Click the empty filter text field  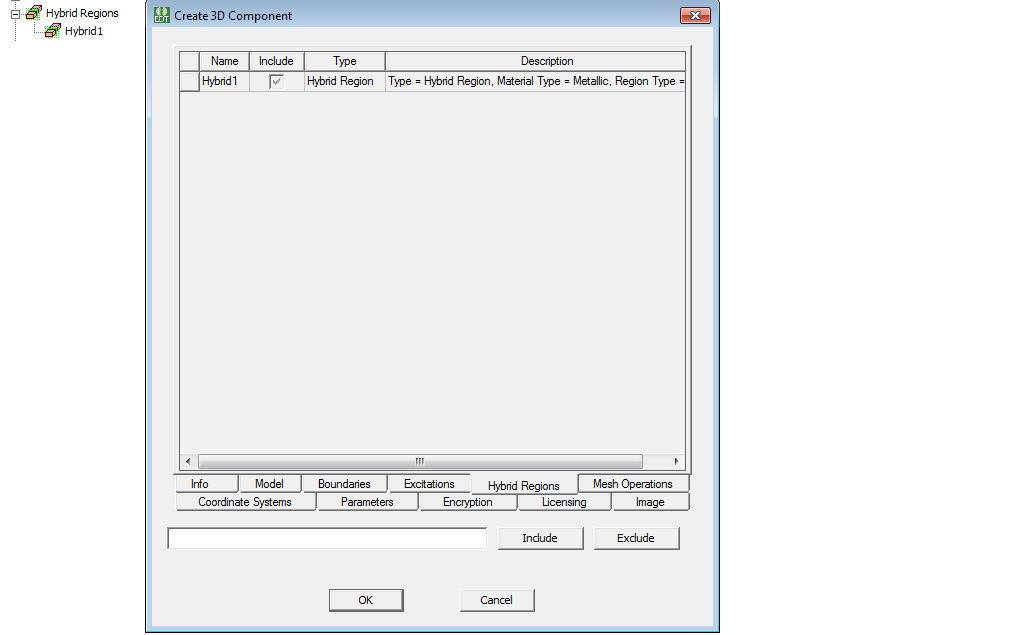[326, 538]
